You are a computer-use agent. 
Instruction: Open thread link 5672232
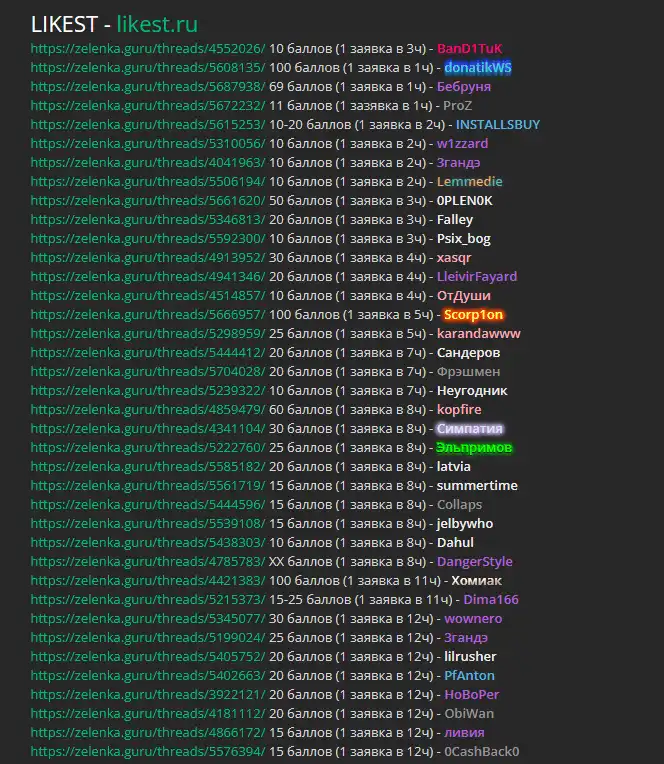tap(148, 106)
